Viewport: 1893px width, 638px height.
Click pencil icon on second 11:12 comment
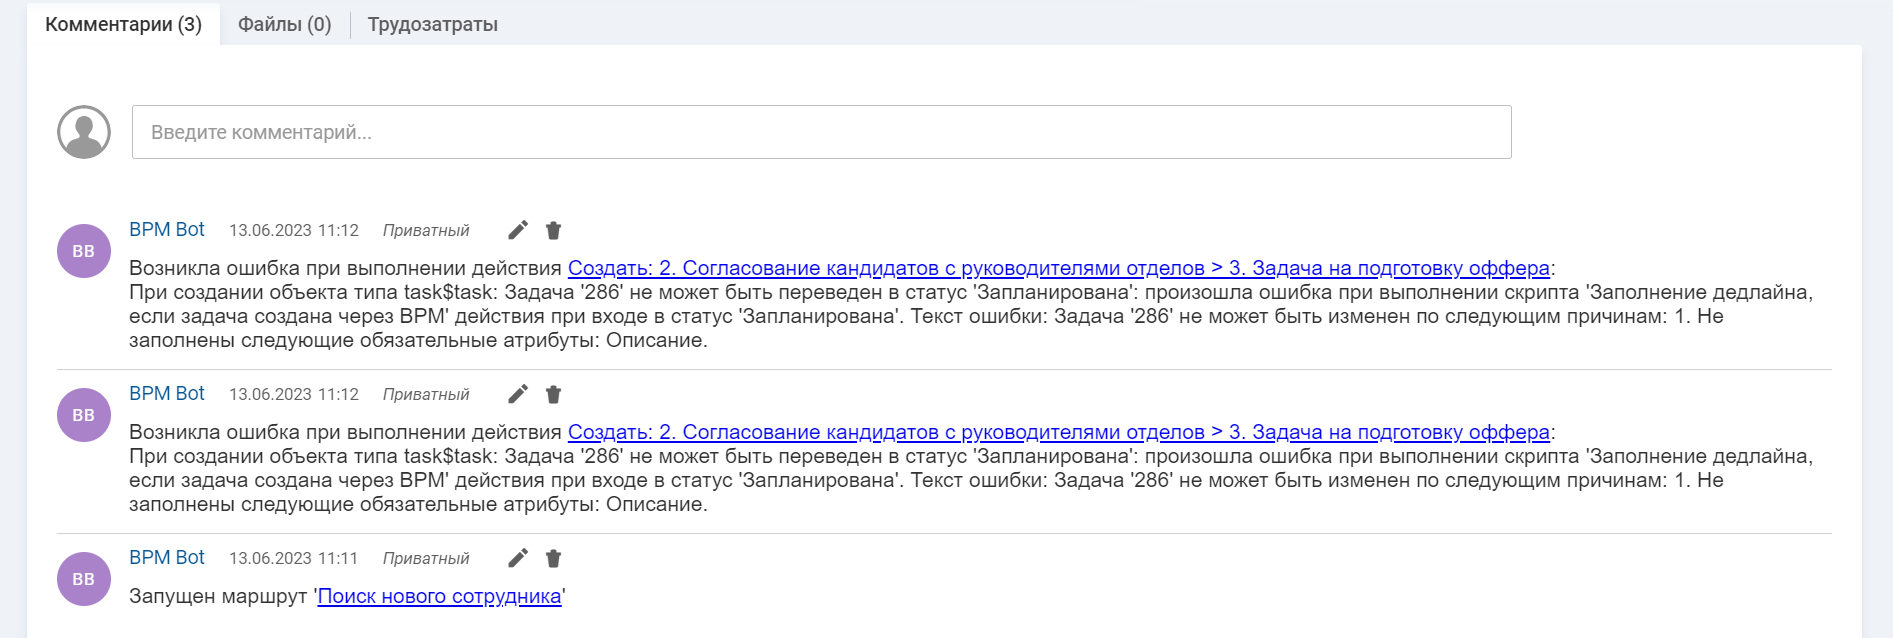point(517,394)
